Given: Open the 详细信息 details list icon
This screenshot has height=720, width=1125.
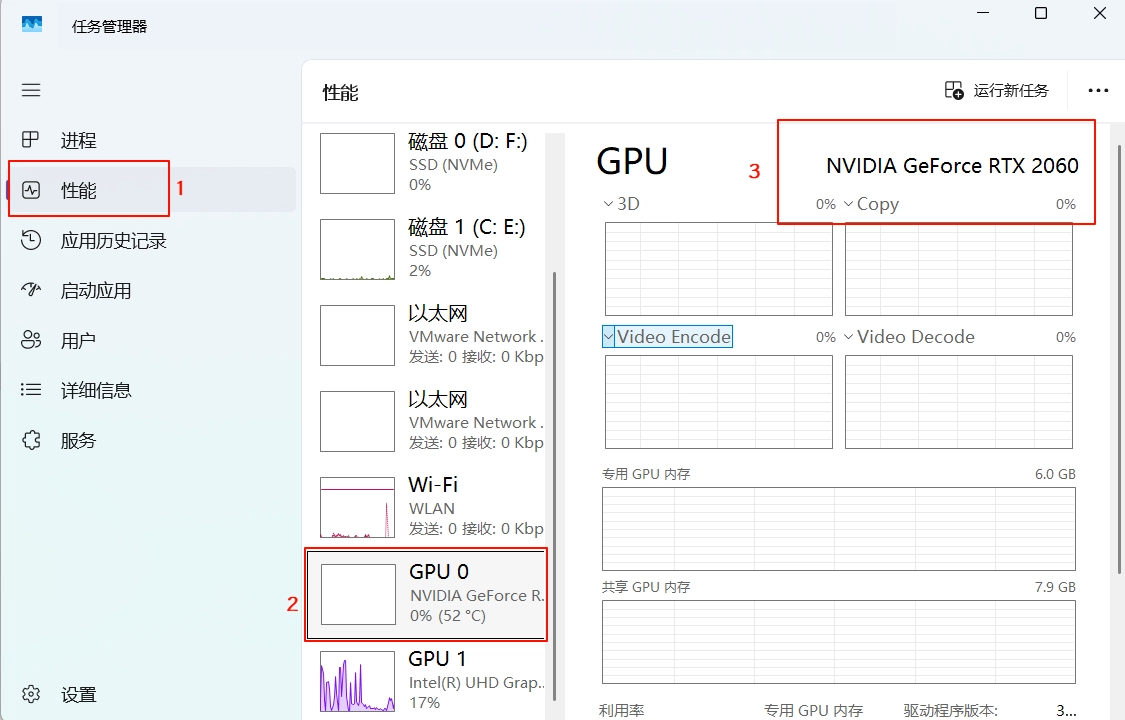Looking at the screenshot, I should tap(31, 389).
